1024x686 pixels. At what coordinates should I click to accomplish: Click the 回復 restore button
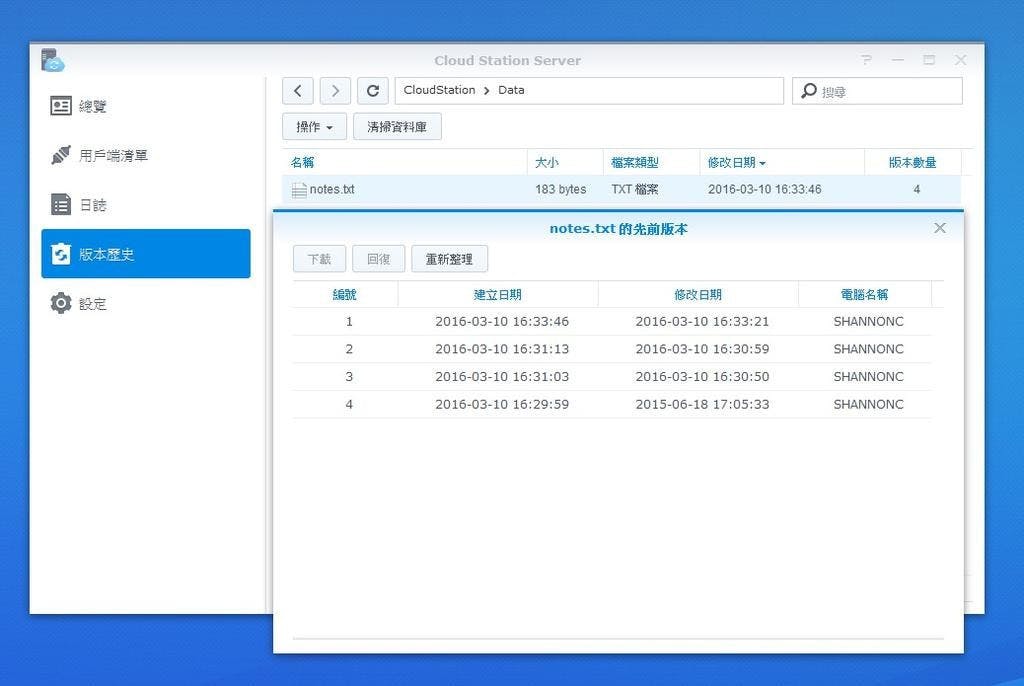[x=379, y=259]
